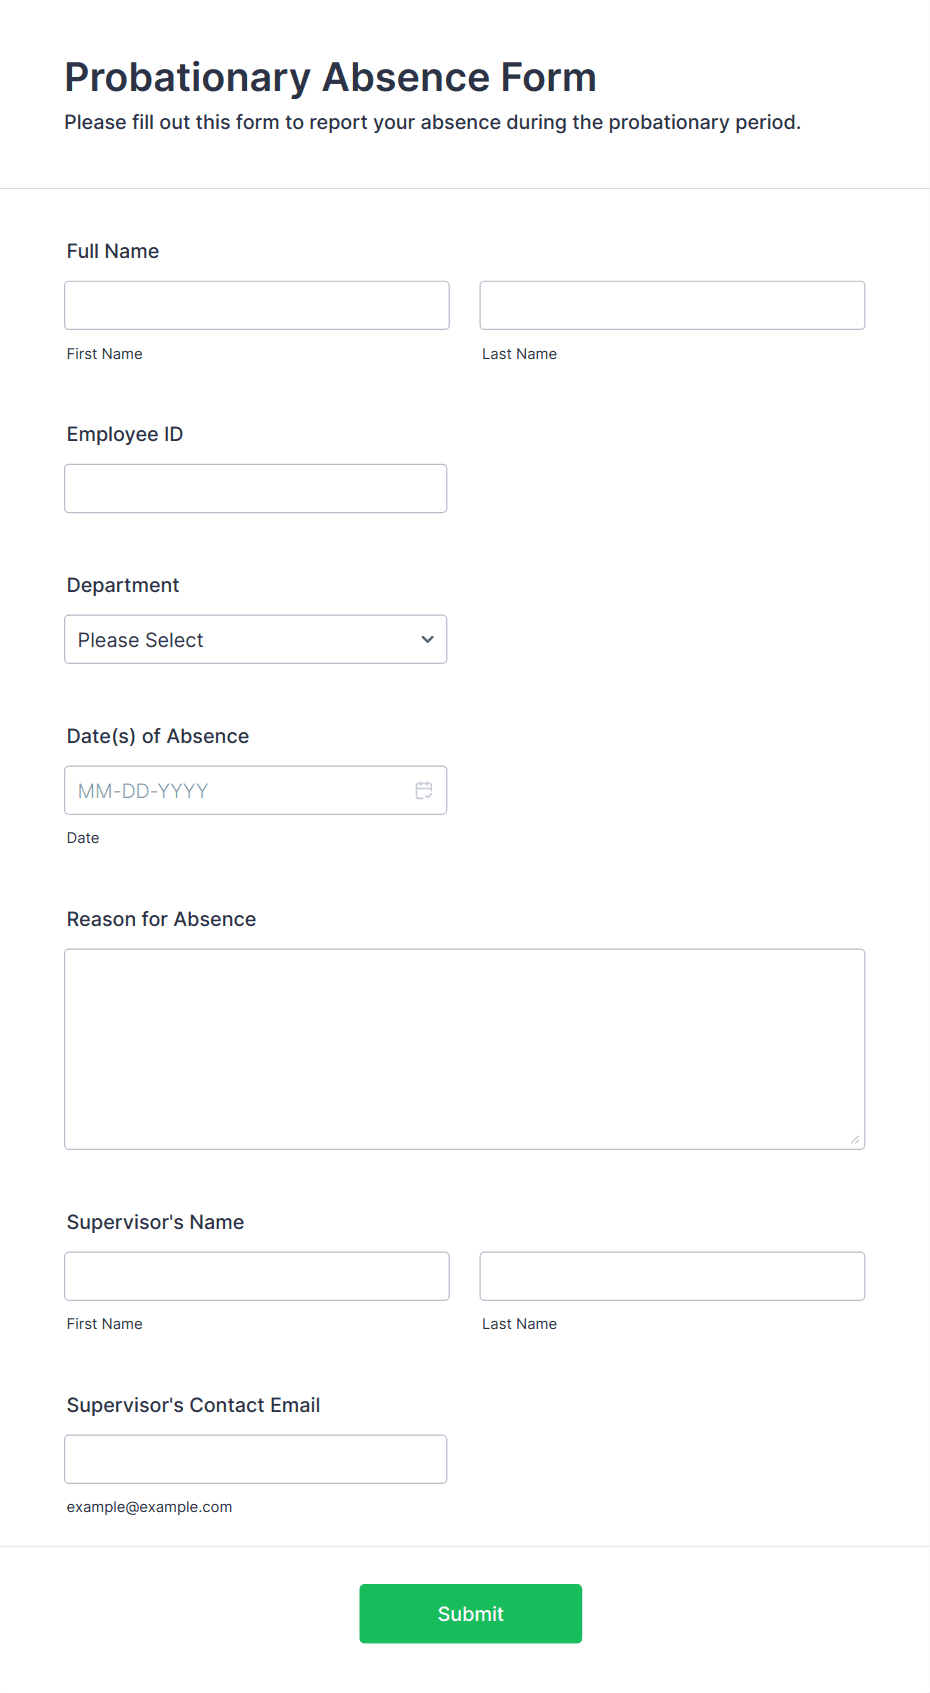Click the Supervisor's Contact Email input
The width and height of the screenshot is (930, 1693).
[x=256, y=1460]
